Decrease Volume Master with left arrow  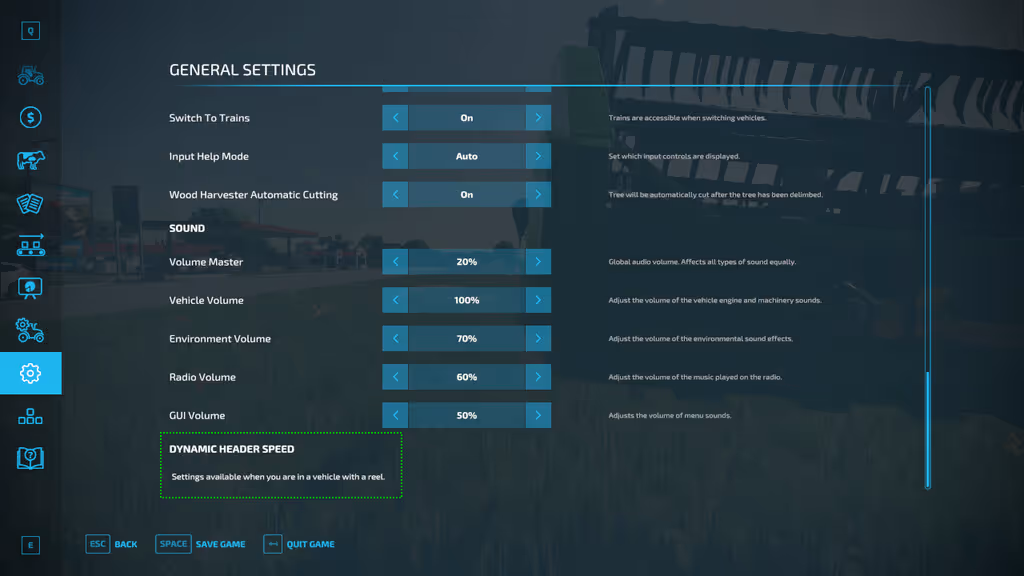click(x=395, y=262)
